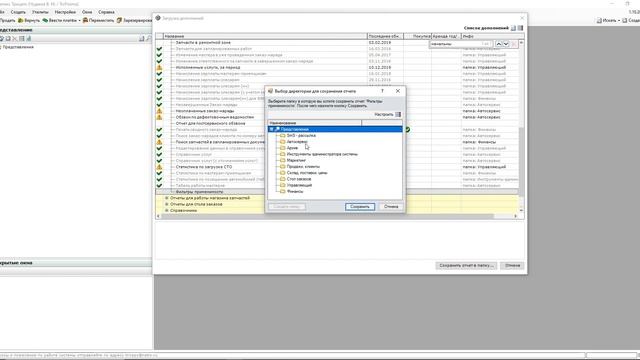
Task: Select the Архив folder
Action: click(x=292, y=148)
